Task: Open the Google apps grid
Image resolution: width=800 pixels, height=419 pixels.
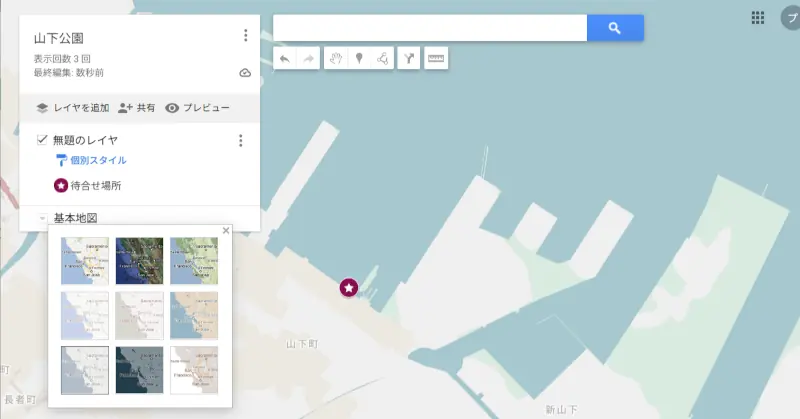Action: [x=758, y=17]
